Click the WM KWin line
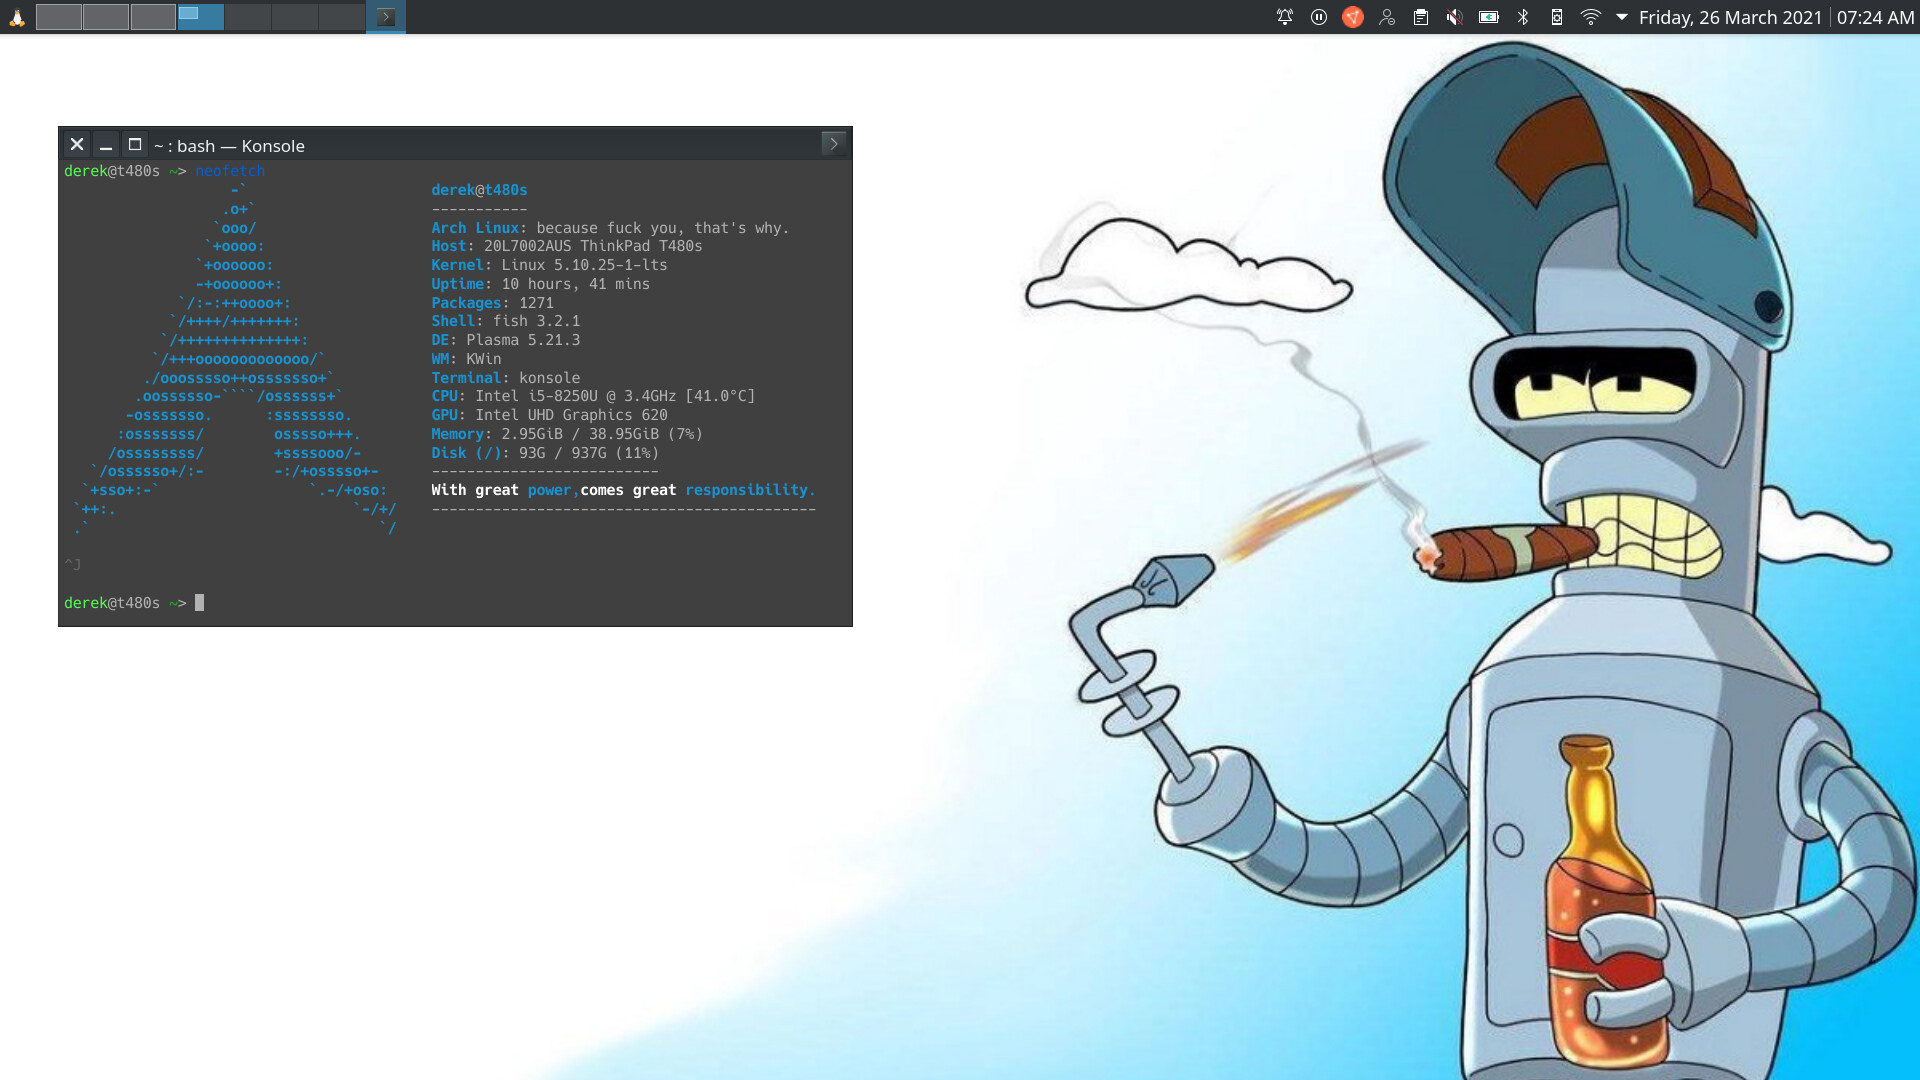1920x1080 pixels. point(466,359)
